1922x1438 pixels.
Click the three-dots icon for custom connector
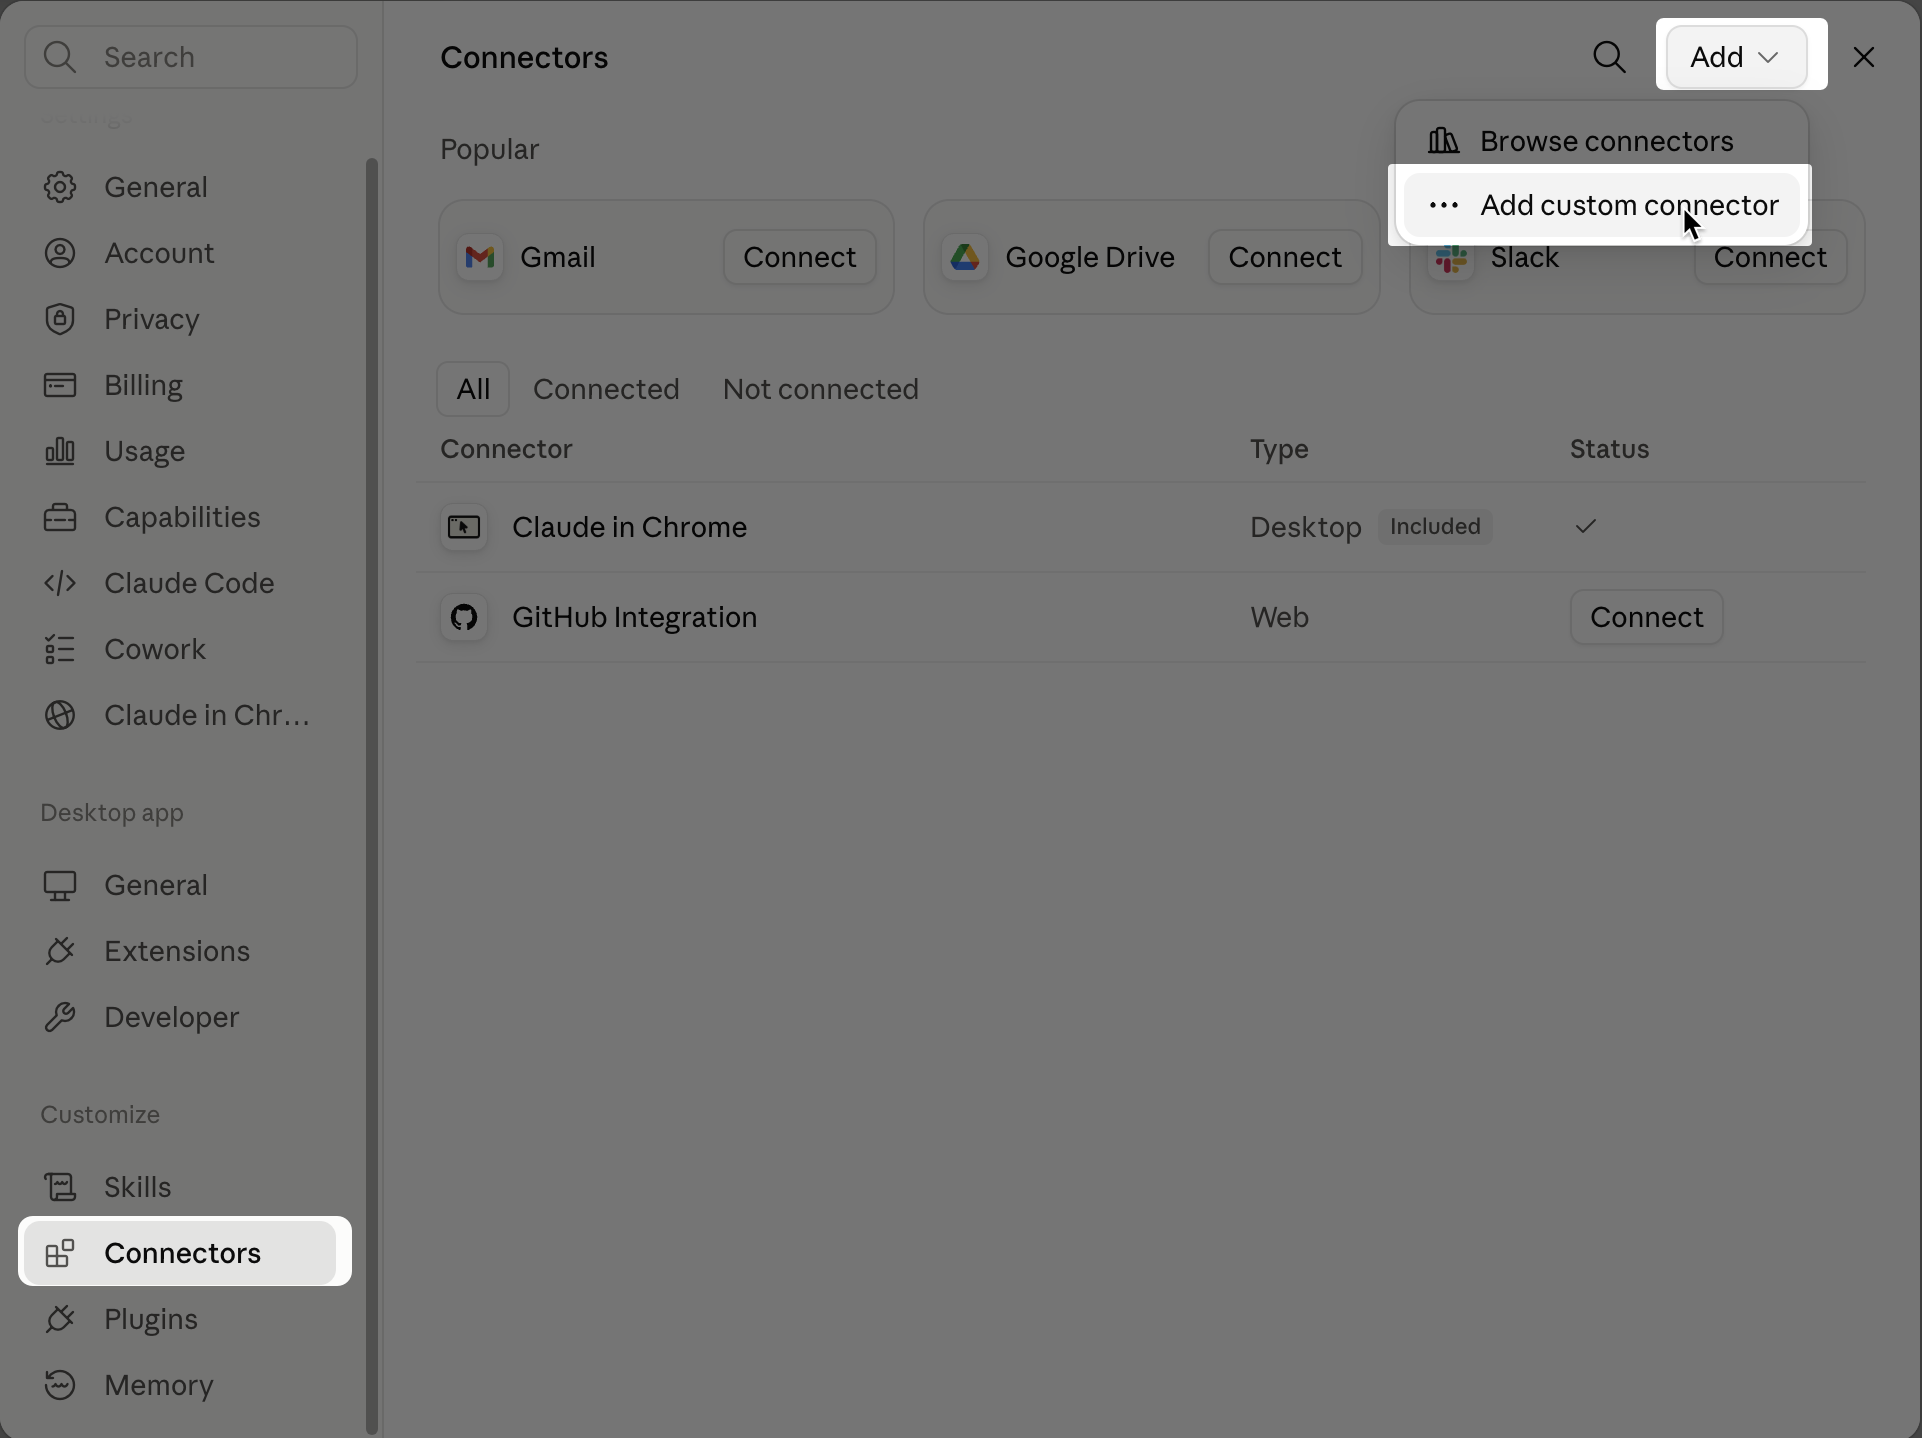[x=1443, y=205]
